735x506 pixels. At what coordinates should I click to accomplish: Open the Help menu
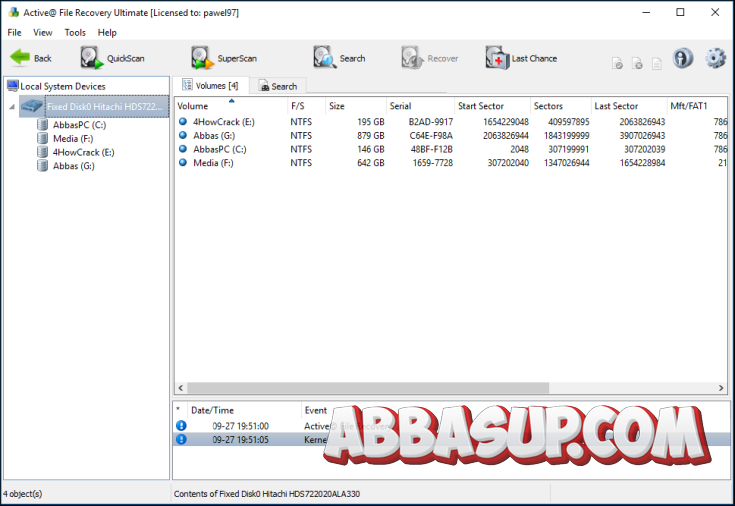point(107,32)
